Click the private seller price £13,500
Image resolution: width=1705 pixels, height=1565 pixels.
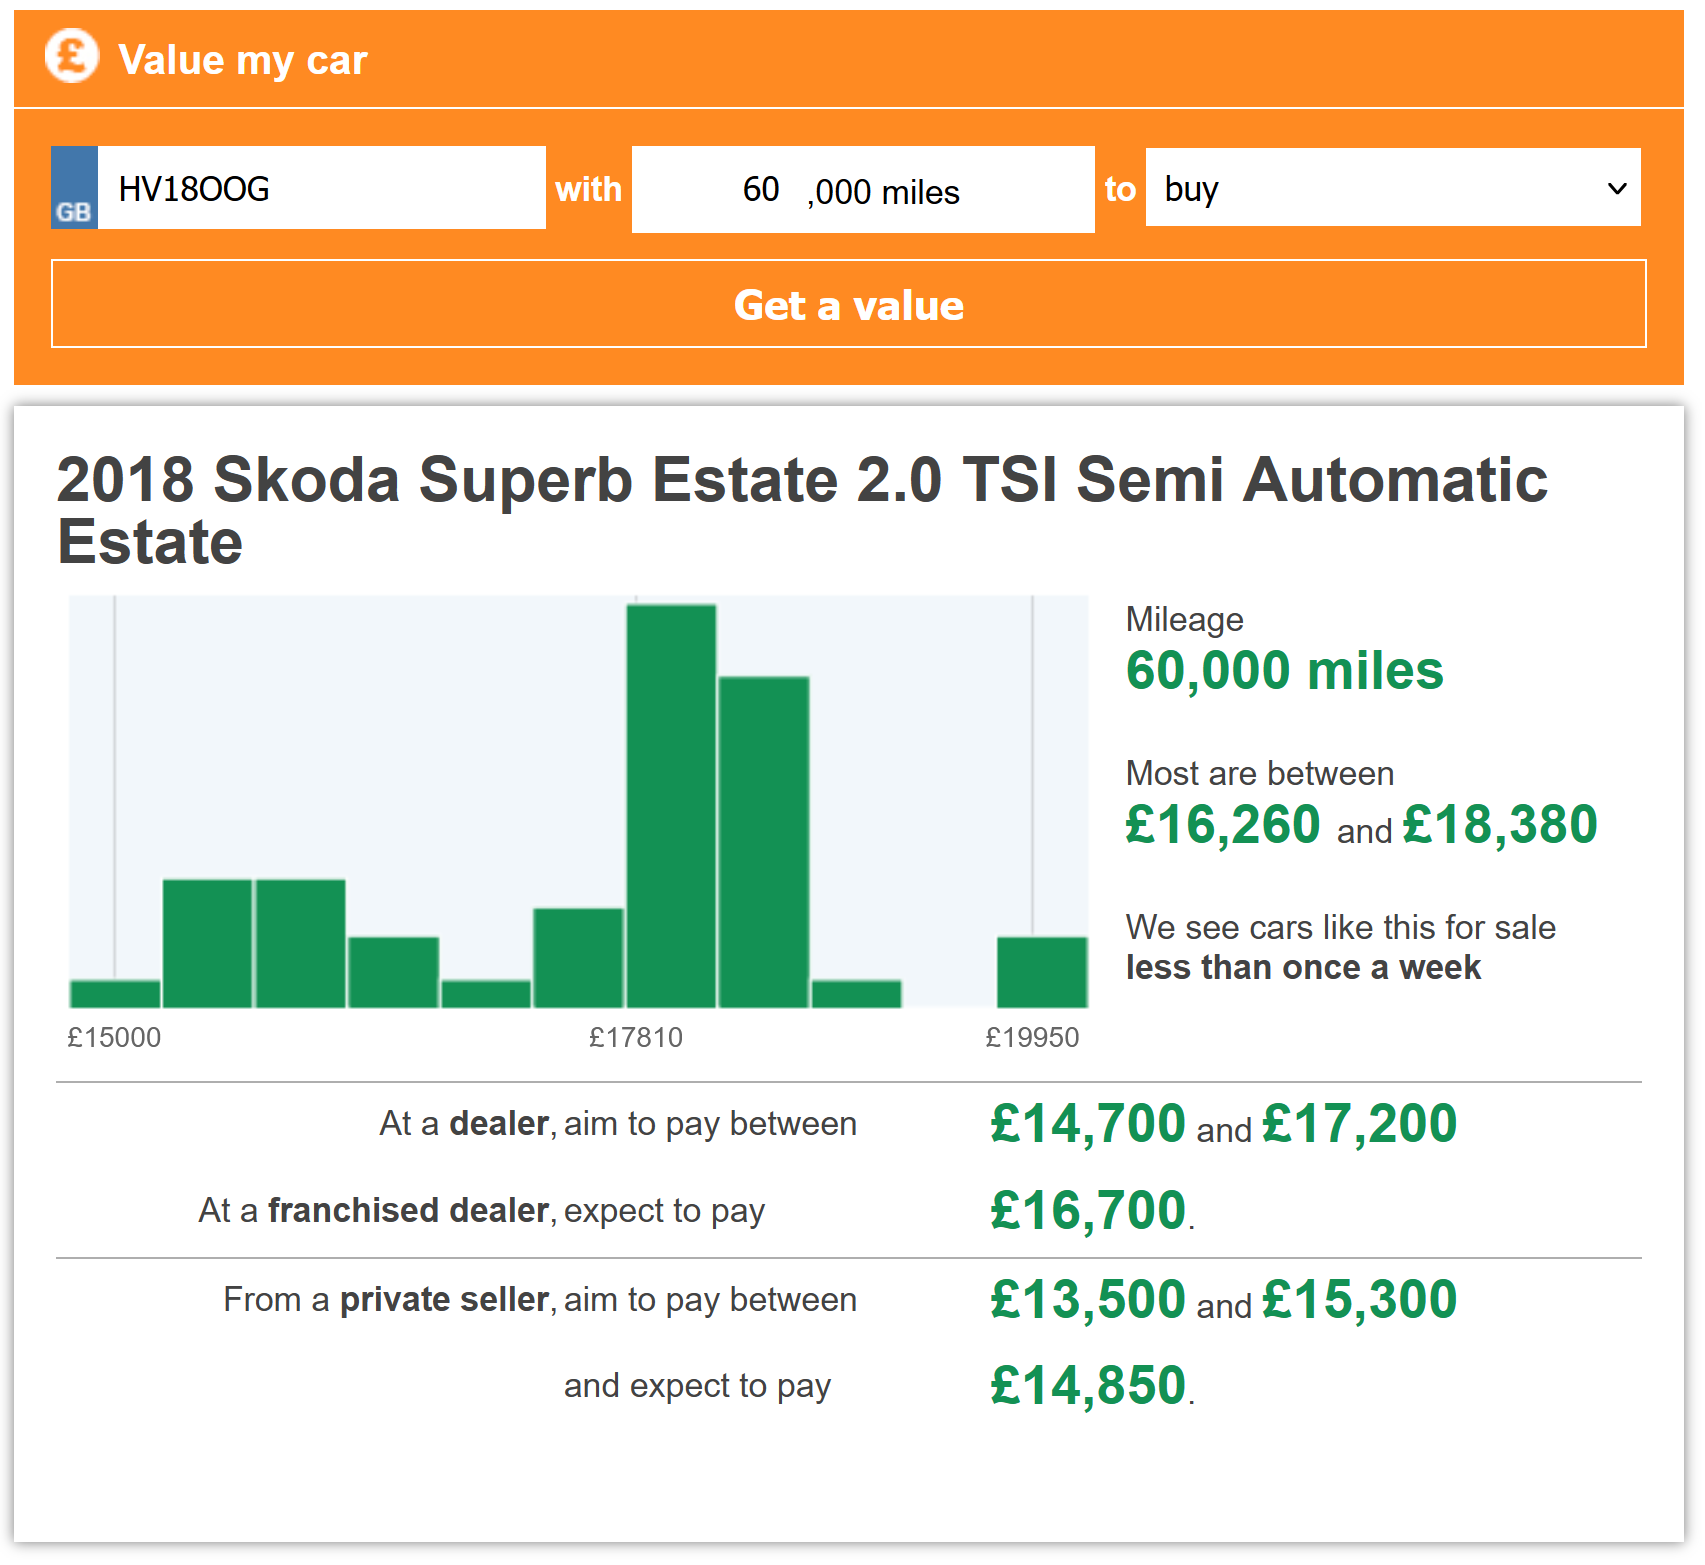(x=1088, y=1299)
